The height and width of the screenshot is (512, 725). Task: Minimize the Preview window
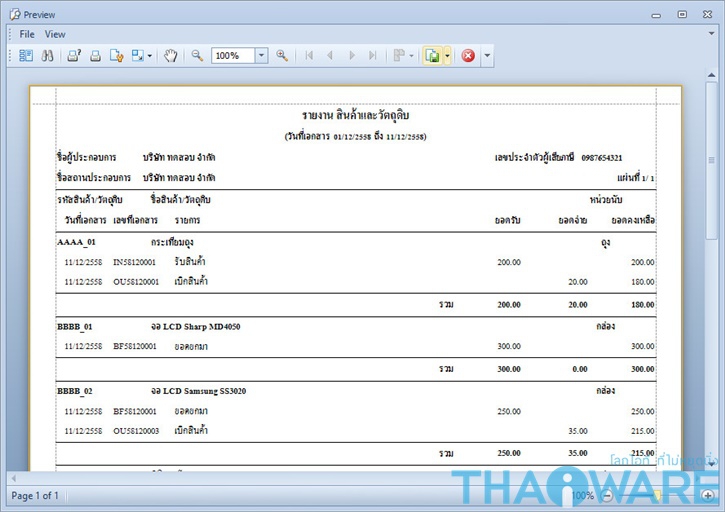coord(656,15)
